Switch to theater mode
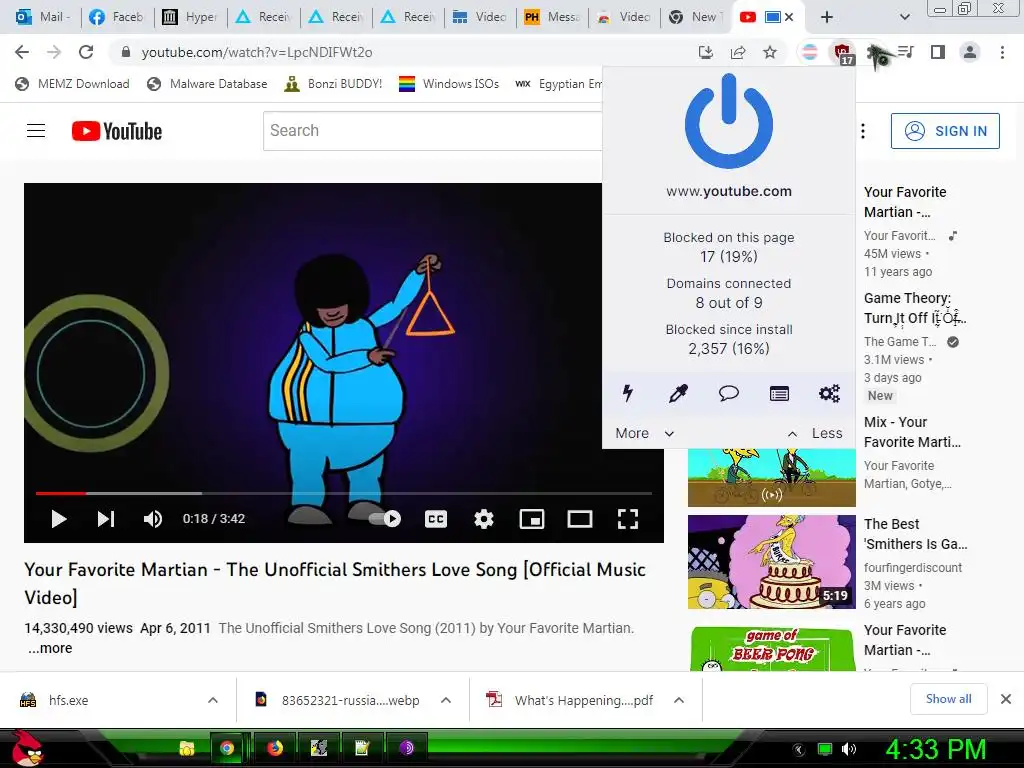1024x768 pixels. coord(580,519)
